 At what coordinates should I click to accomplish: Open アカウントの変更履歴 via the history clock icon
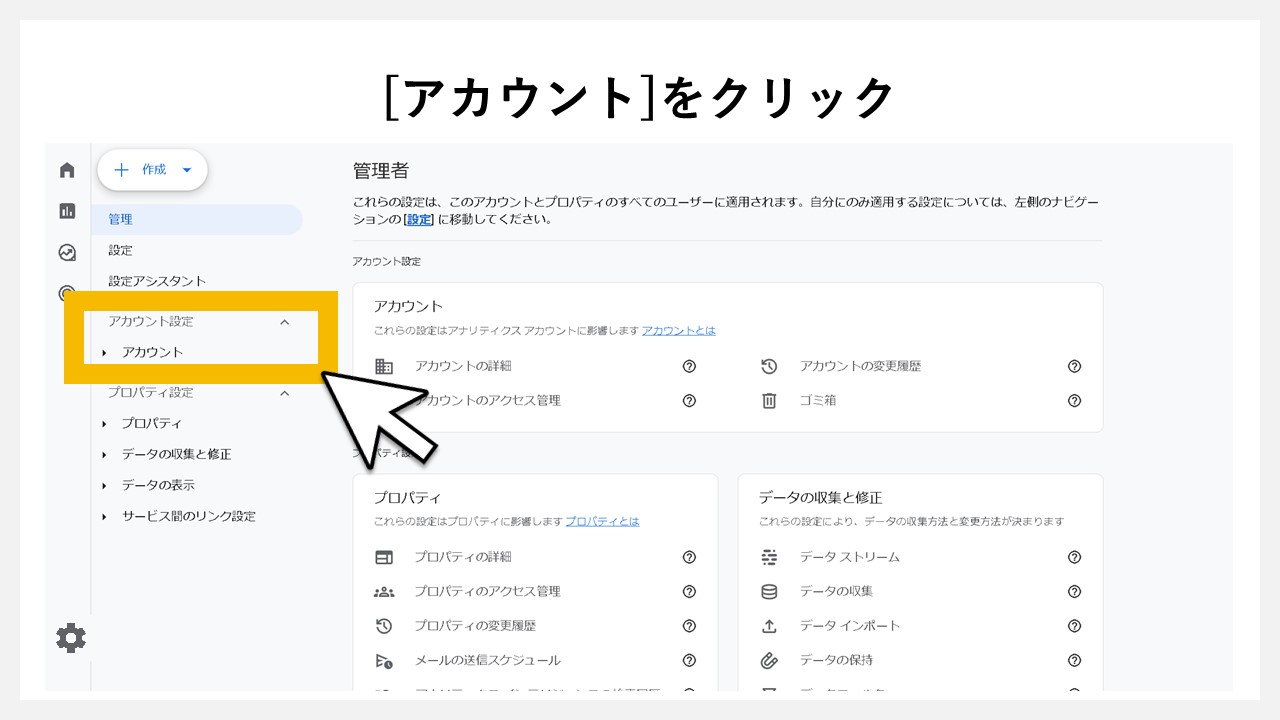tap(769, 366)
